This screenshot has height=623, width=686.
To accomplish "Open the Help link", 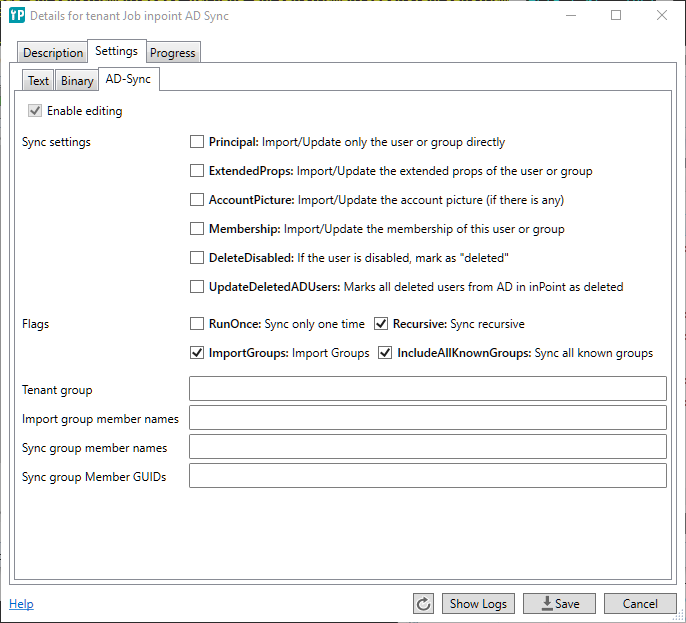I will pyautogui.click(x=21, y=604).
